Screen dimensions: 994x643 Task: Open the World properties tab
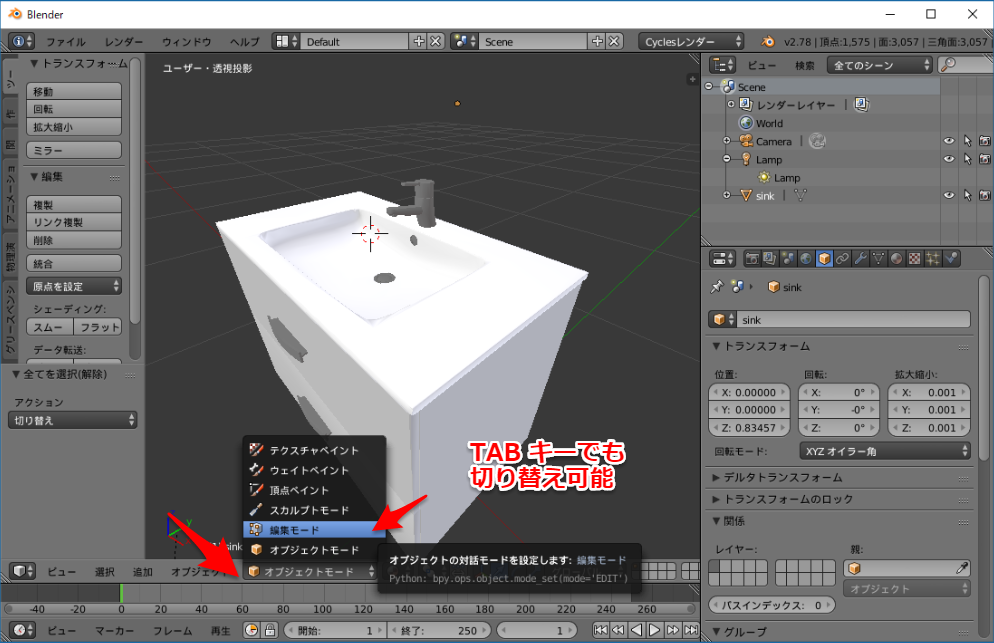pos(806,258)
